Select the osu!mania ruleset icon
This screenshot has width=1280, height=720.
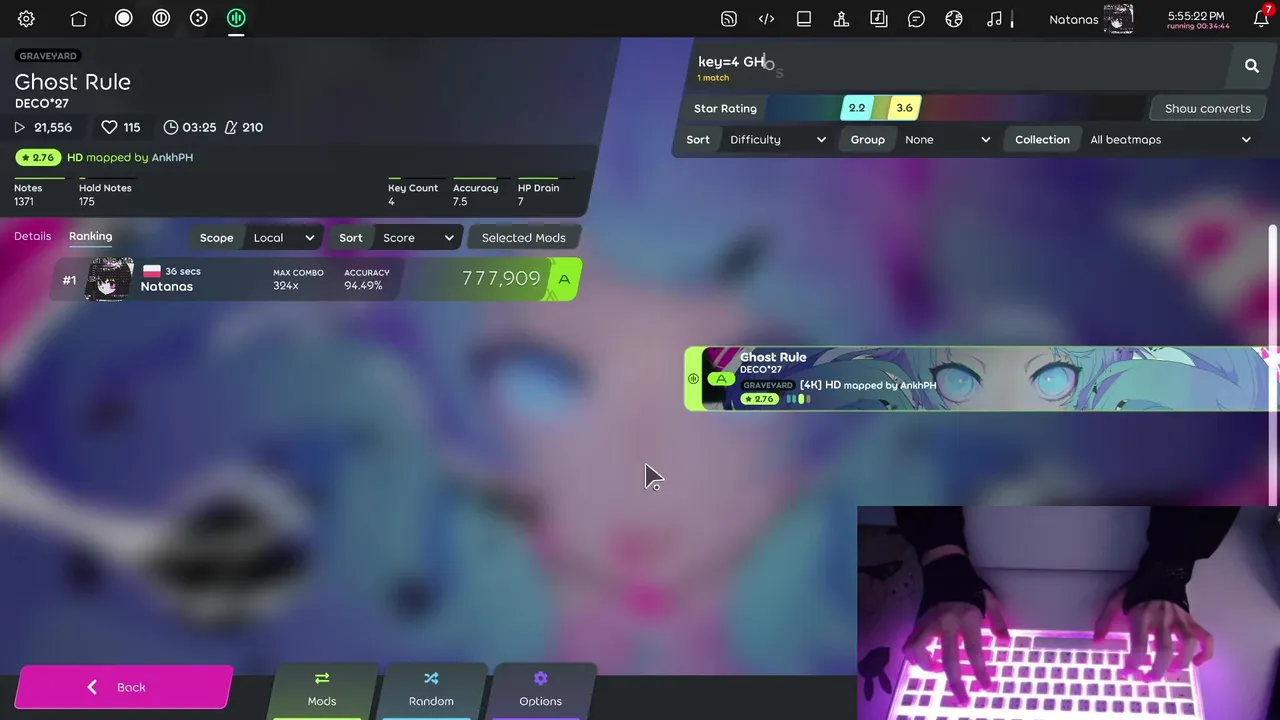pyautogui.click(x=236, y=18)
